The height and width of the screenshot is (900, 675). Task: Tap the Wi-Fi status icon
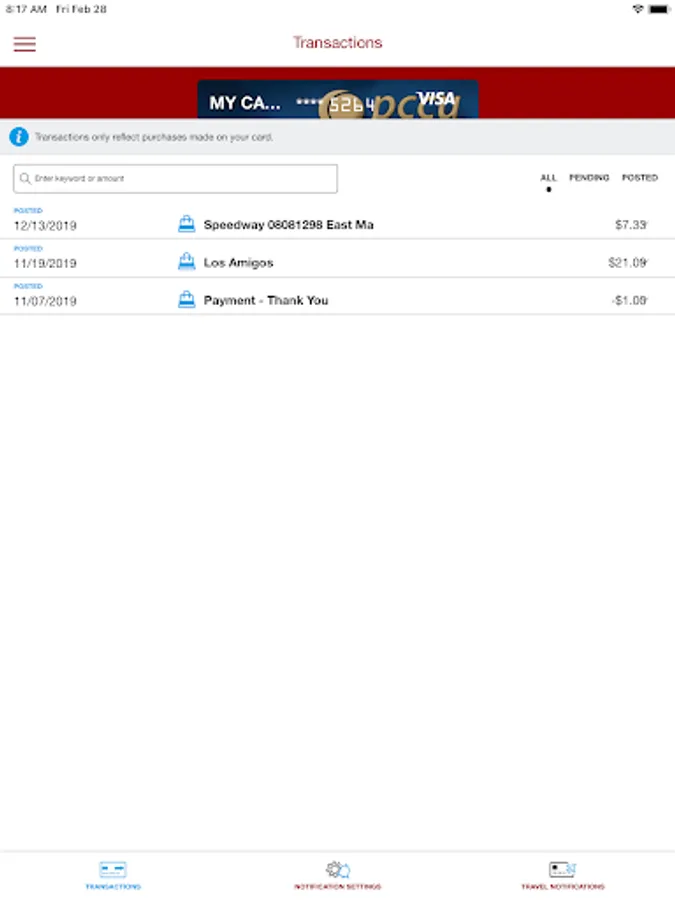638,9
